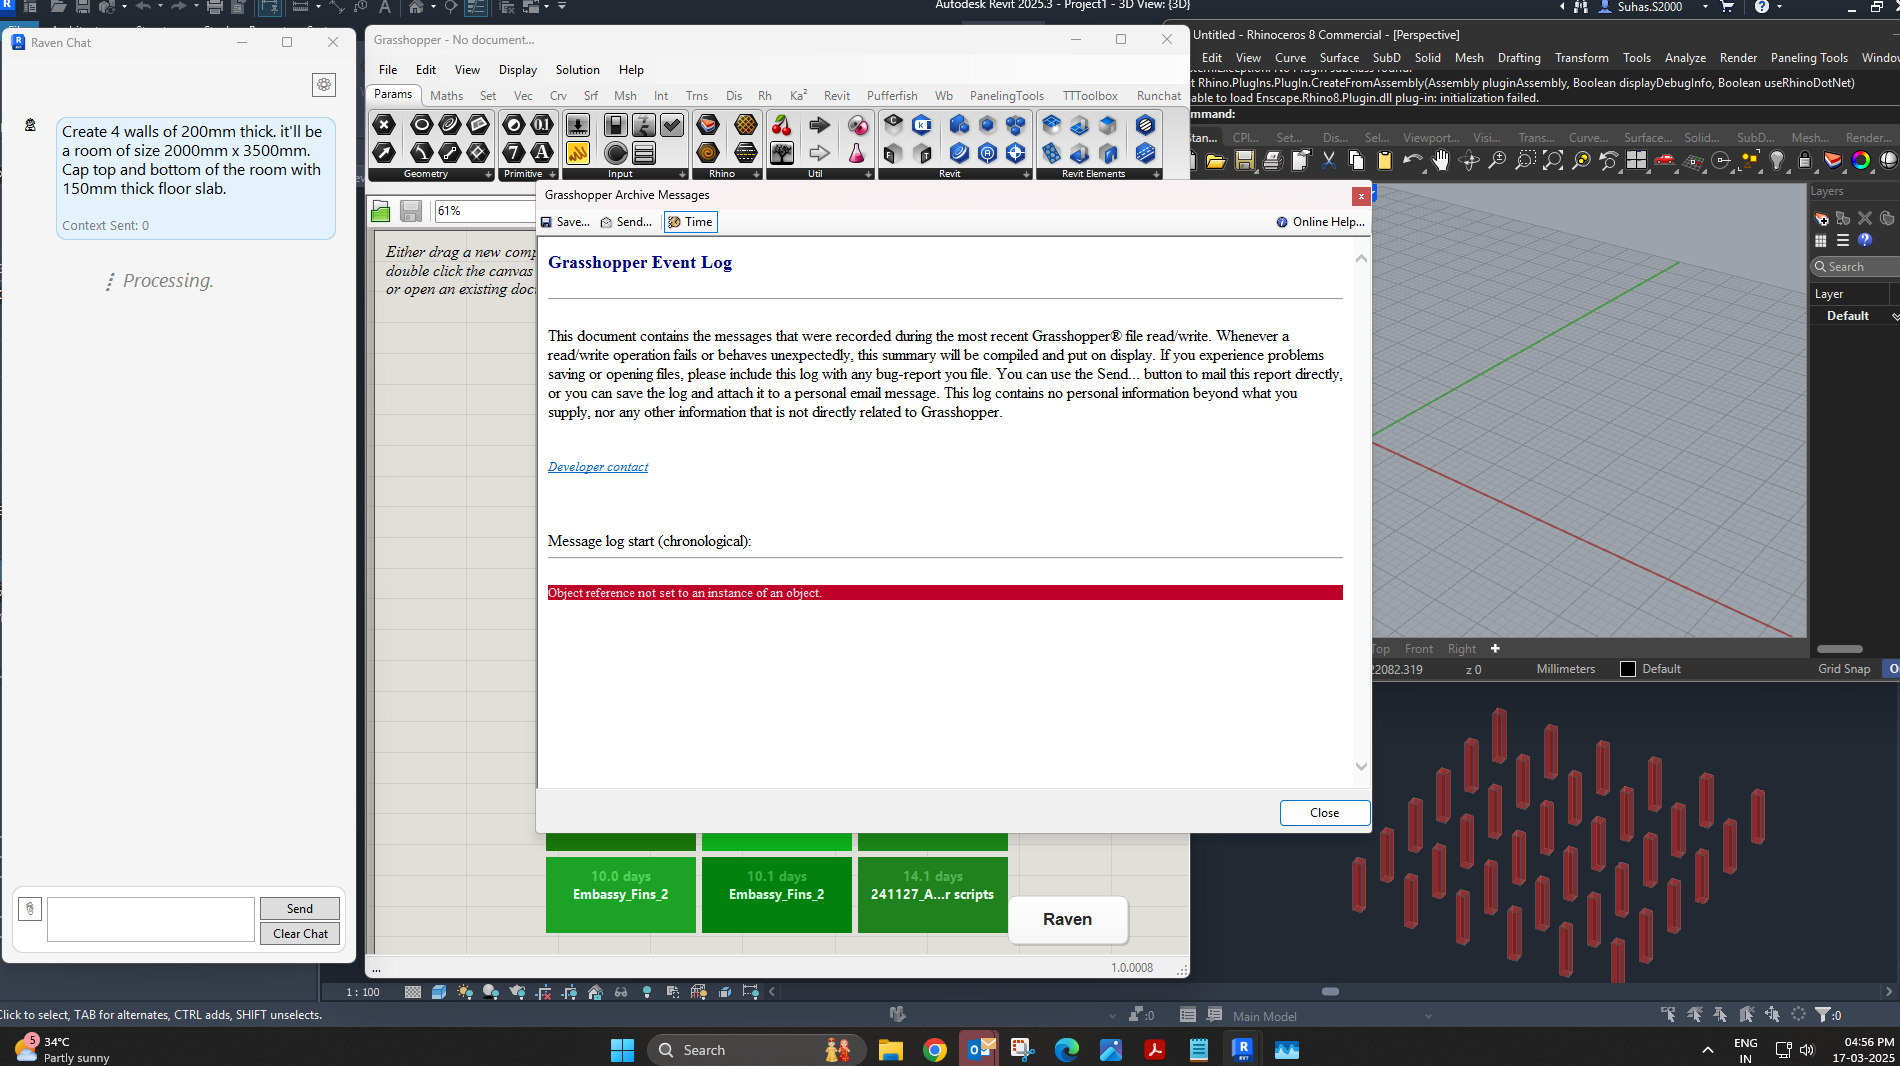The height and width of the screenshot is (1066, 1900).
Task: Open the Mesh menu in Rhinoceros
Action: [1469, 57]
